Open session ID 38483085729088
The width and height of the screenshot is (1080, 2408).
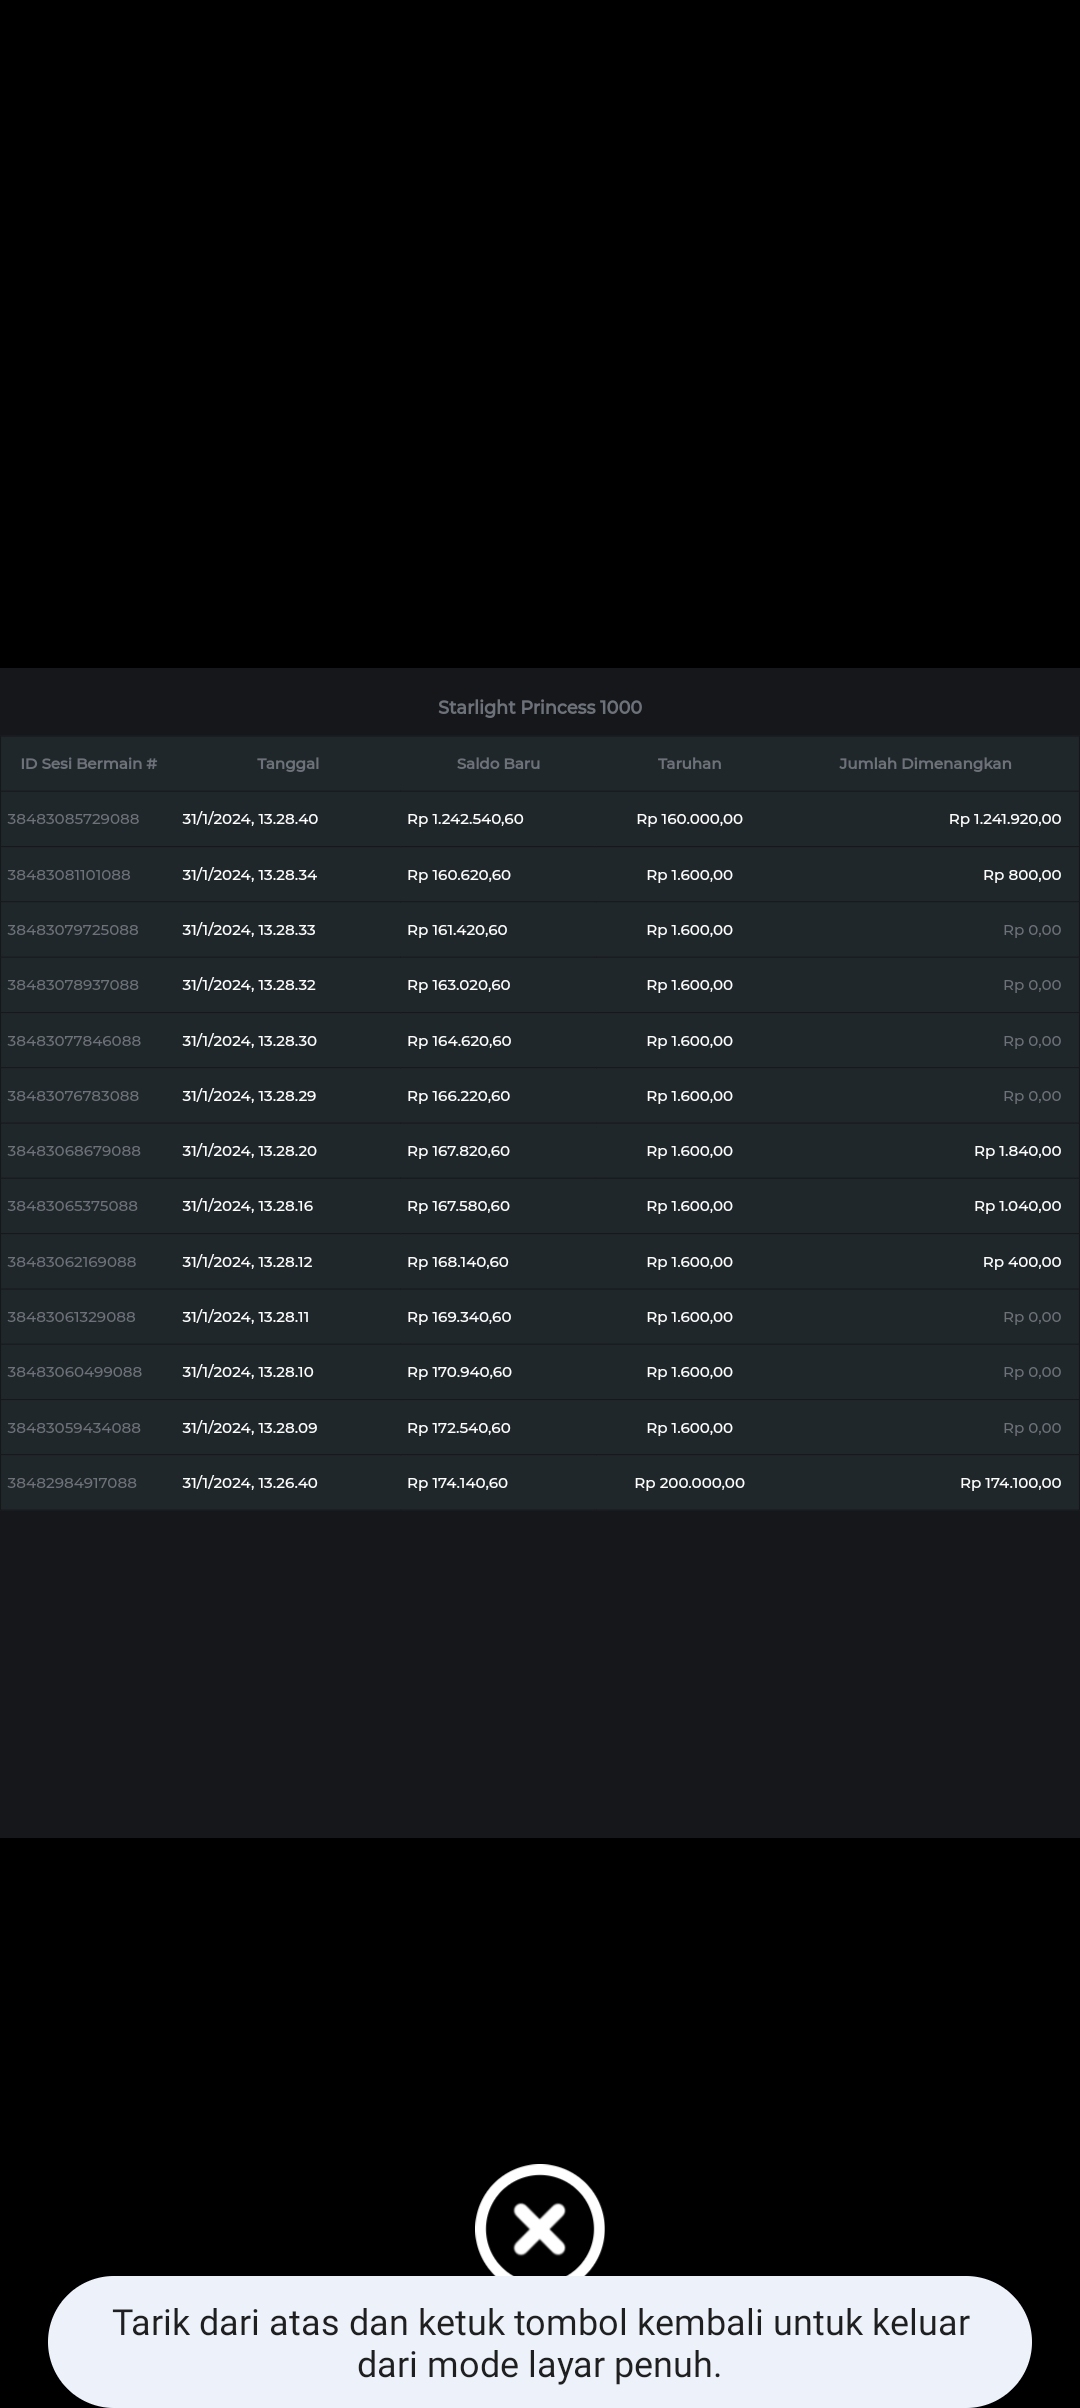pos(73,819)
